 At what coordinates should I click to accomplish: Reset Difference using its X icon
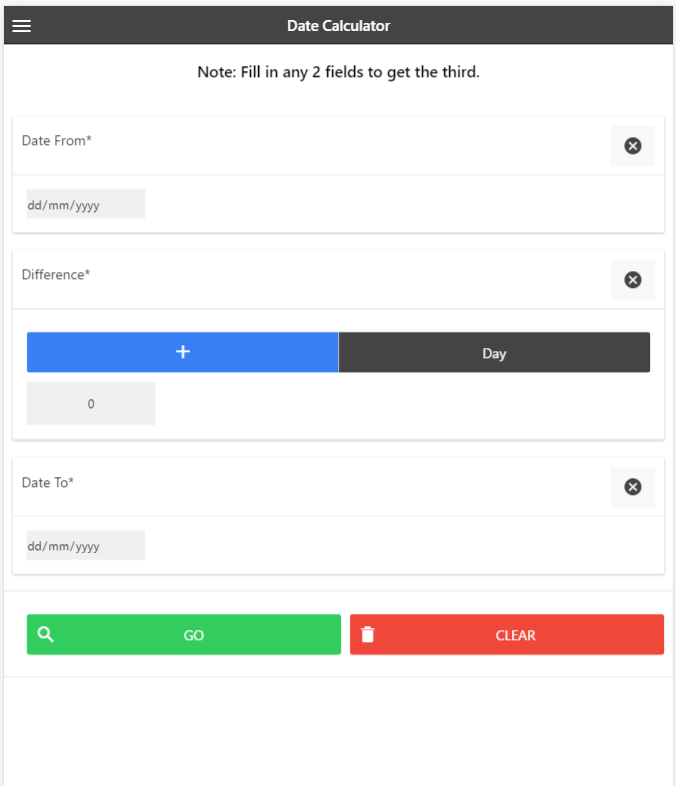click(x=632, y=280)
